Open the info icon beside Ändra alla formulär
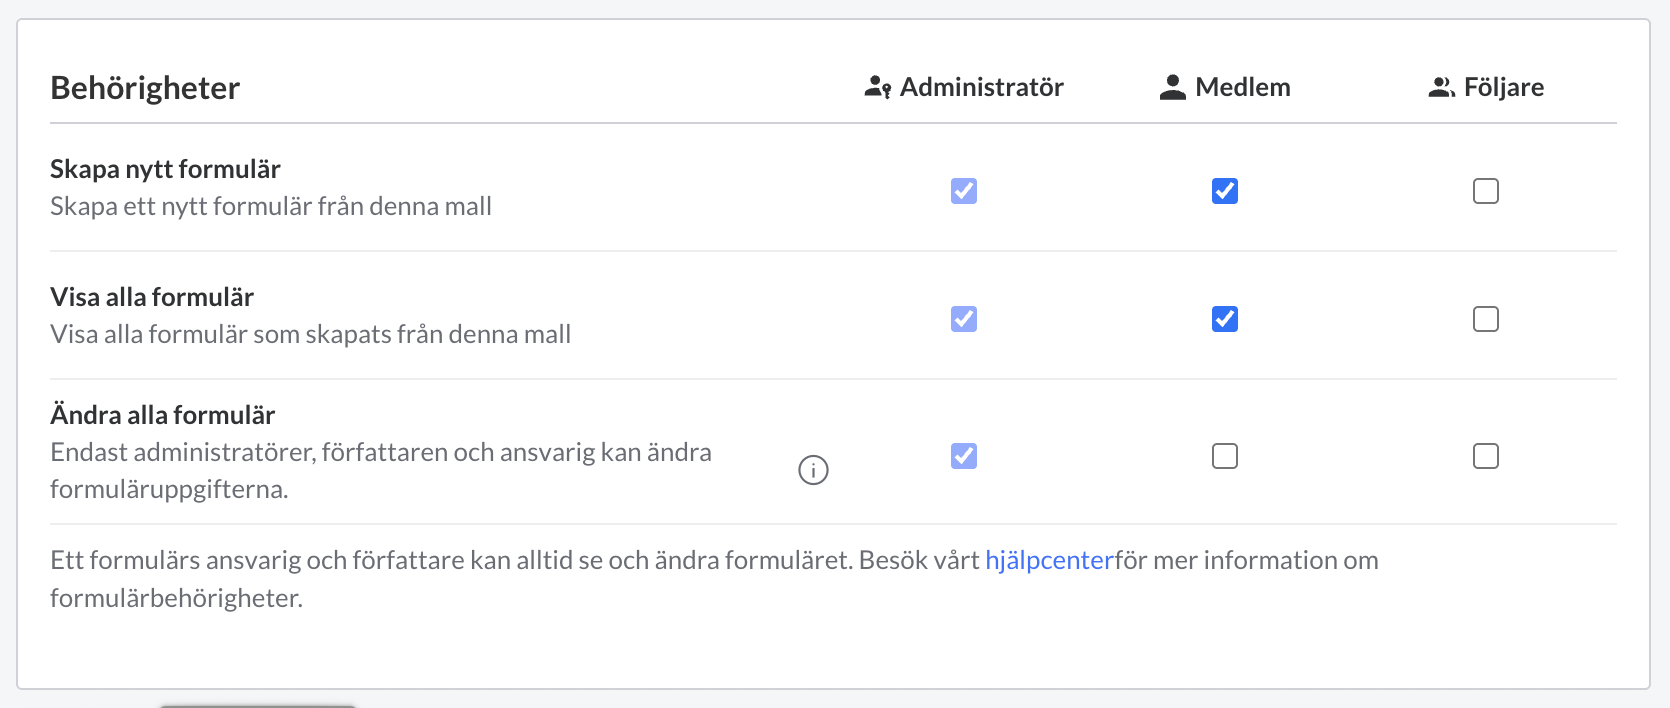 pyautogui.click(x=813, y=469)
